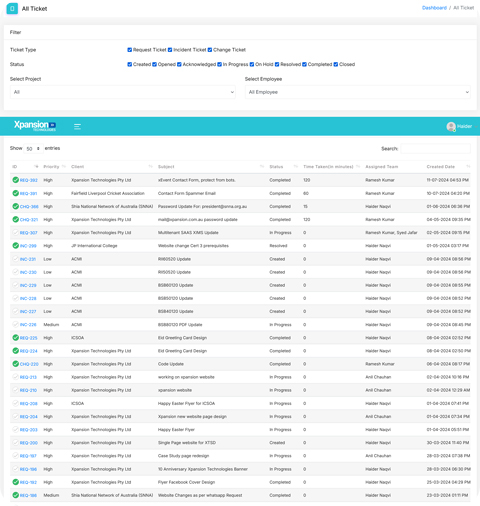Open ticket link INC-227
This screenshot has width=480, height=506.
click(x=28, y=312)
